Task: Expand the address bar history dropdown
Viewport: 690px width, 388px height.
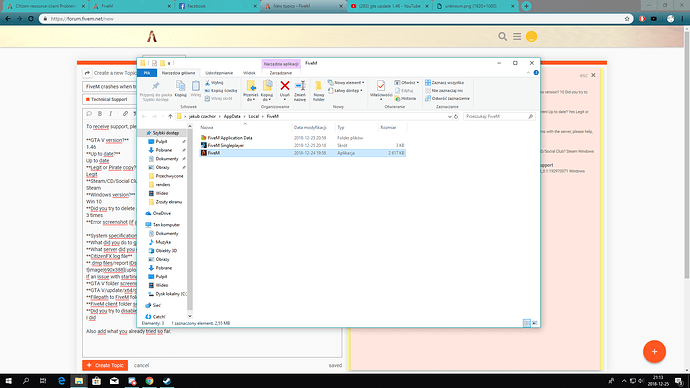Action: [449, 117]
